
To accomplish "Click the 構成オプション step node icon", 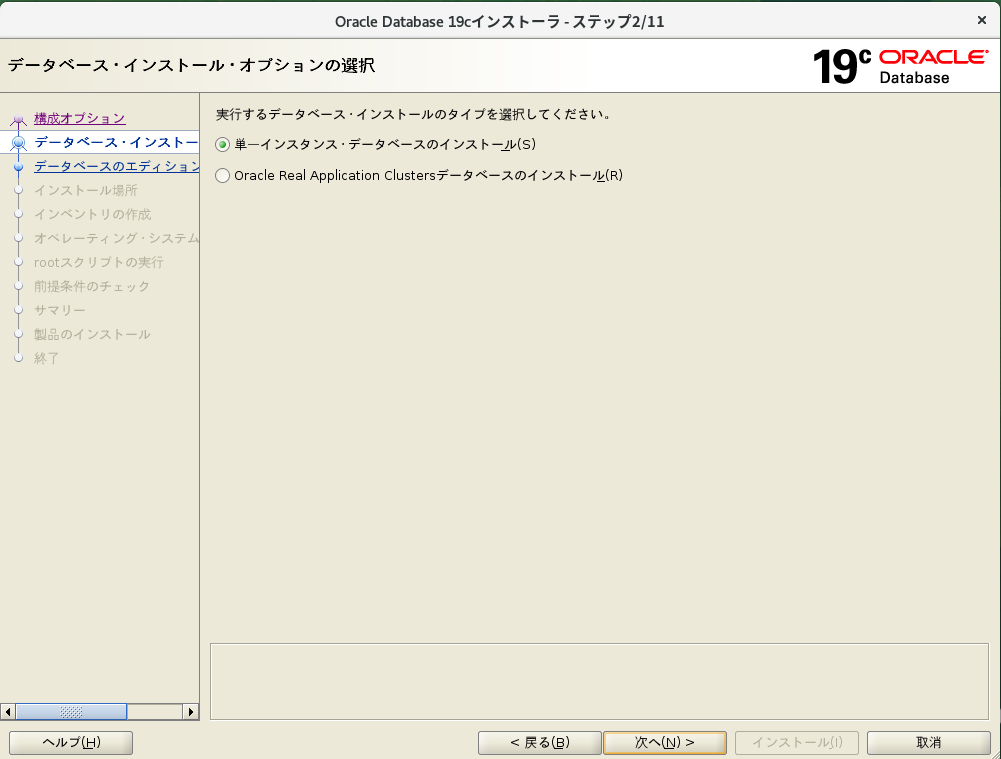I will [18, 120].
